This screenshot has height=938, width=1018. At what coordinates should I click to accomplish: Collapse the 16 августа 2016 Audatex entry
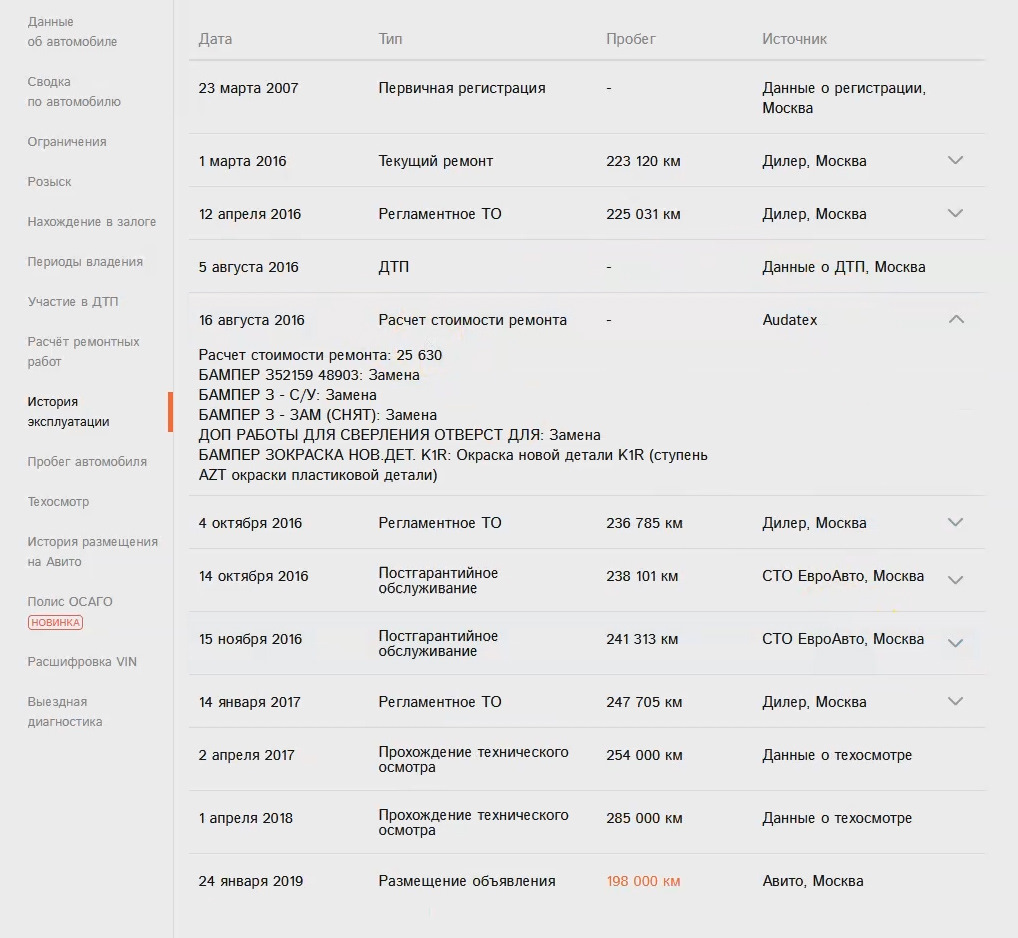click(956, 320)
